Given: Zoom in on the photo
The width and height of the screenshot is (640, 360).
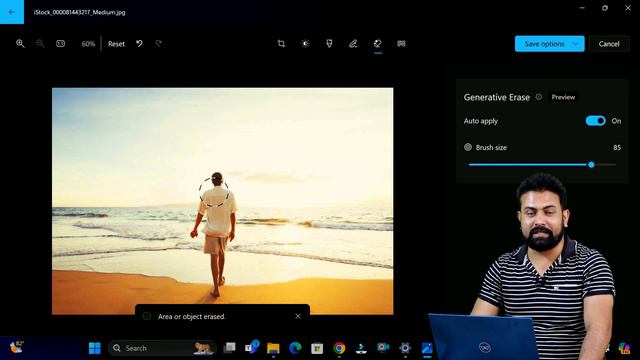Looking at the screenshot, I should pos(20,44).
